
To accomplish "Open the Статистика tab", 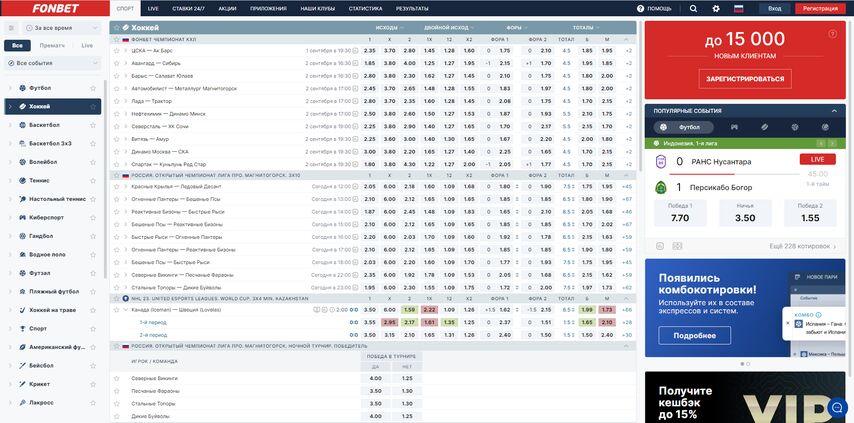I will [365, 9].
